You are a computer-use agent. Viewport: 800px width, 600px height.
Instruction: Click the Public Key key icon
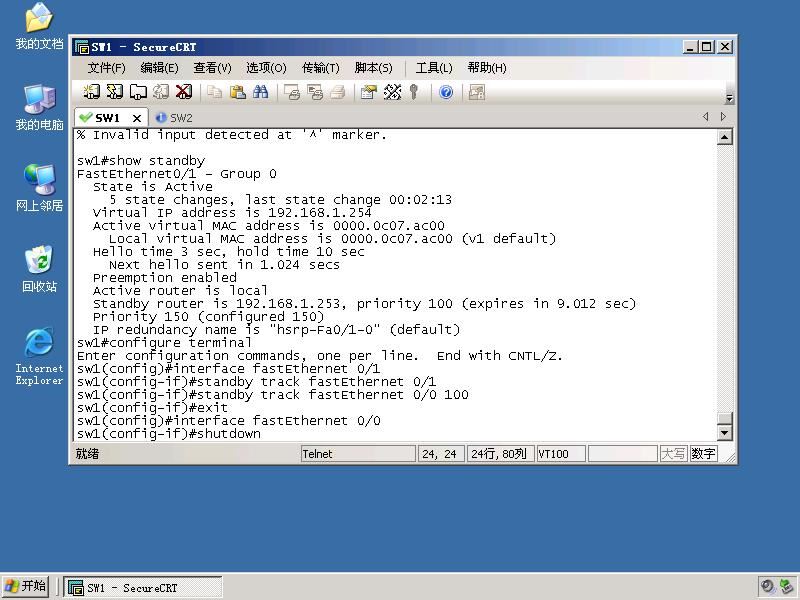coord(414,92)
